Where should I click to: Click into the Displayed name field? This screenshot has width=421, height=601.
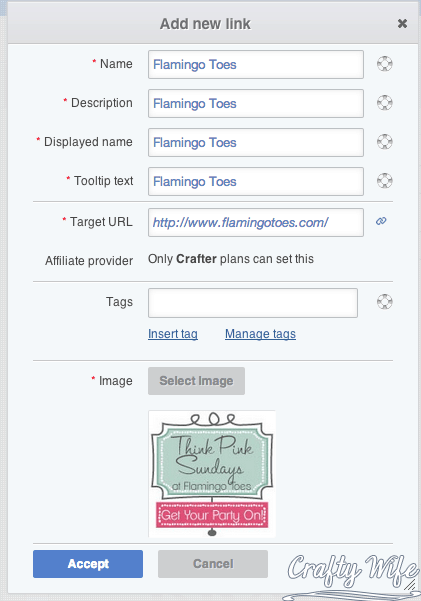point(256,143)
